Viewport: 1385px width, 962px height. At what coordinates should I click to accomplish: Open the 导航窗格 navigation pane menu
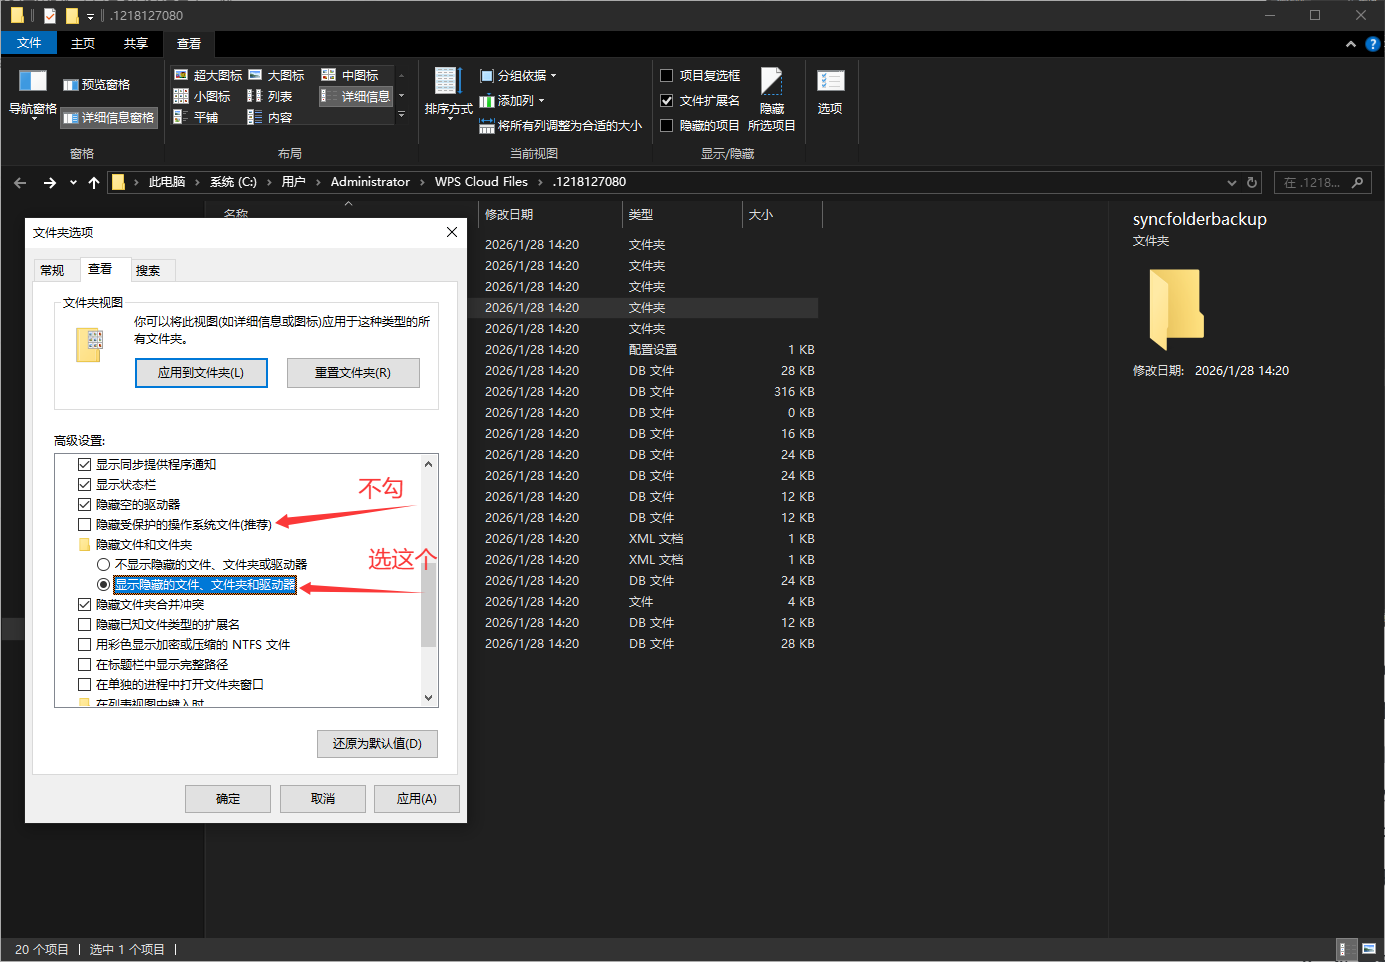32,95
